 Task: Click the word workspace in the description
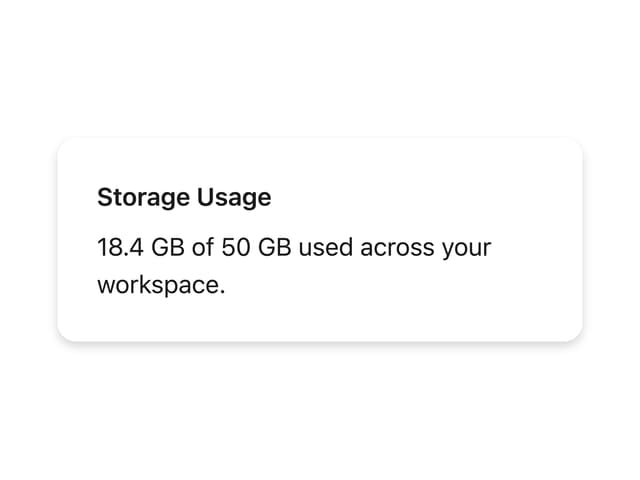point(158,285)
